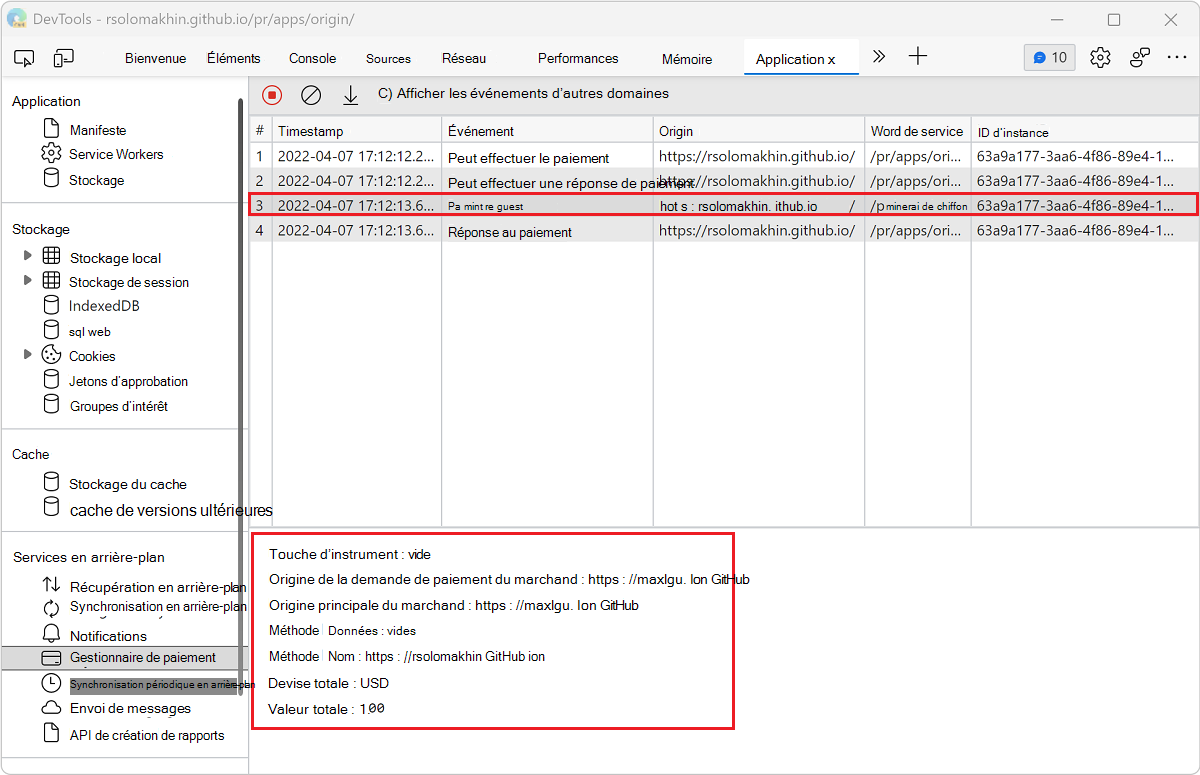Toggle device emulation icon
The image size is (1200, 775).
pyautogui.click(x=63, y=58)
